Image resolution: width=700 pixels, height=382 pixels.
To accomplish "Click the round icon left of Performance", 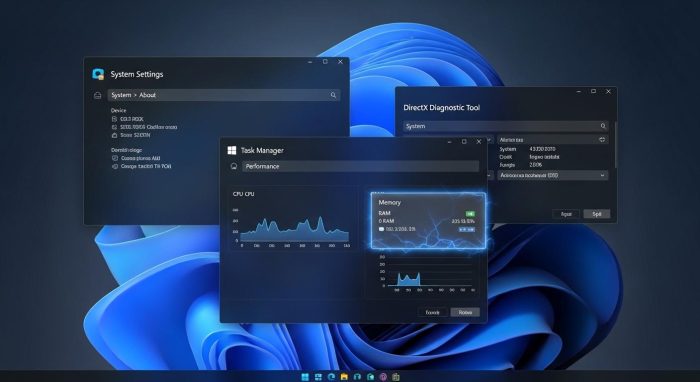I will (233, 166).
